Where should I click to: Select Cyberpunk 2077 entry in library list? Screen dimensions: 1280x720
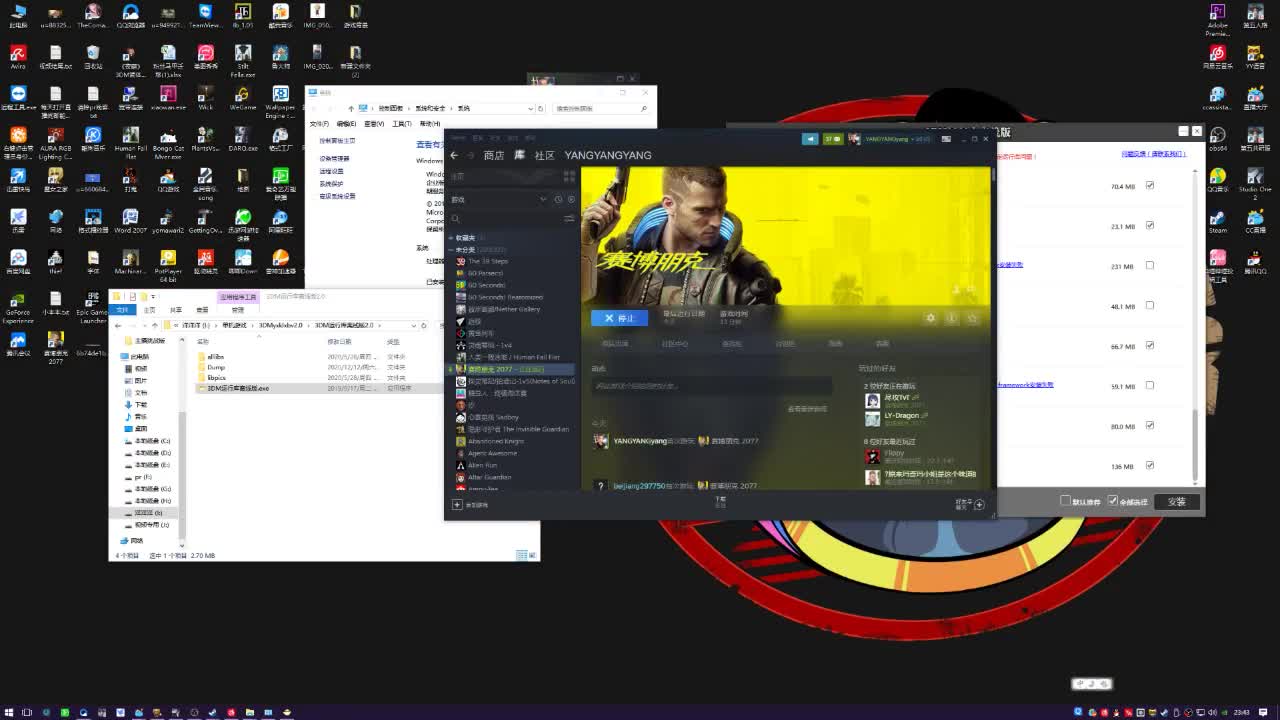pyautogui.click(x=509, y=369)
